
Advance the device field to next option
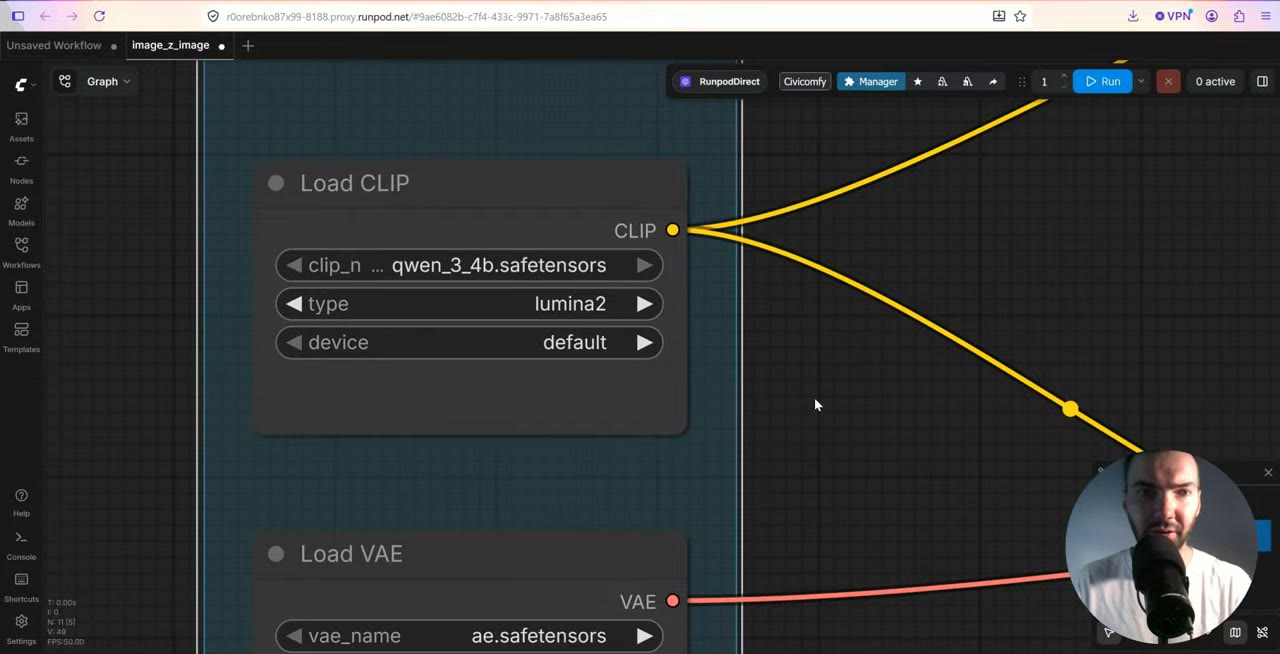coord(644,342)
